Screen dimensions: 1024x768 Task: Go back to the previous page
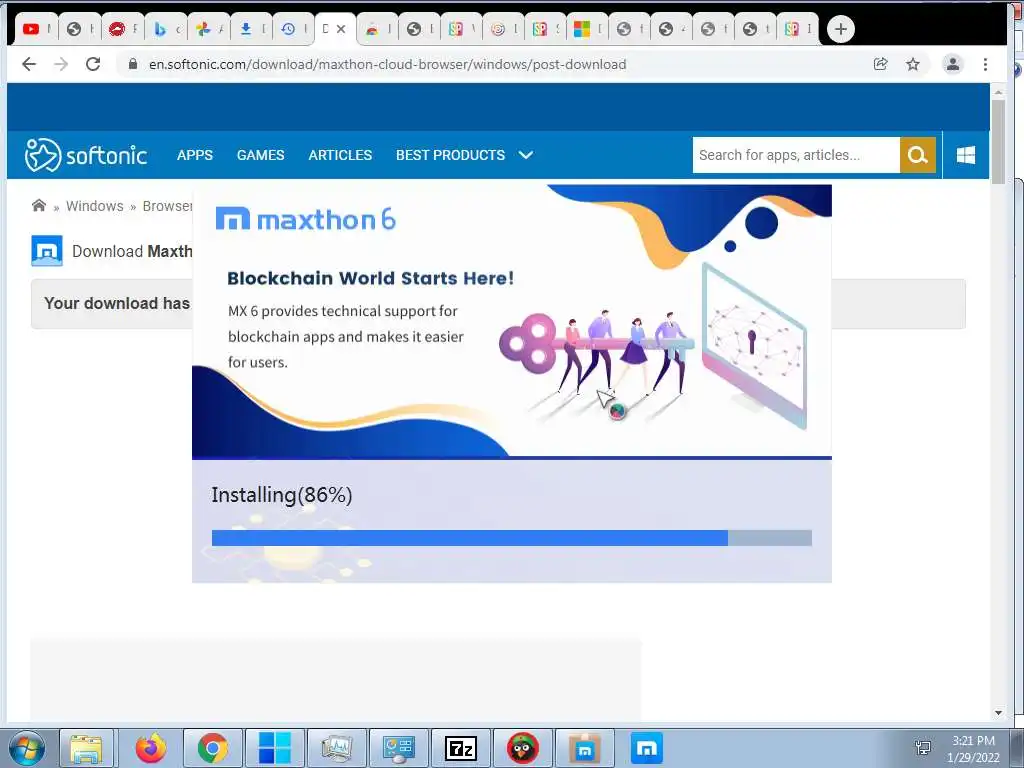(29, 64)
